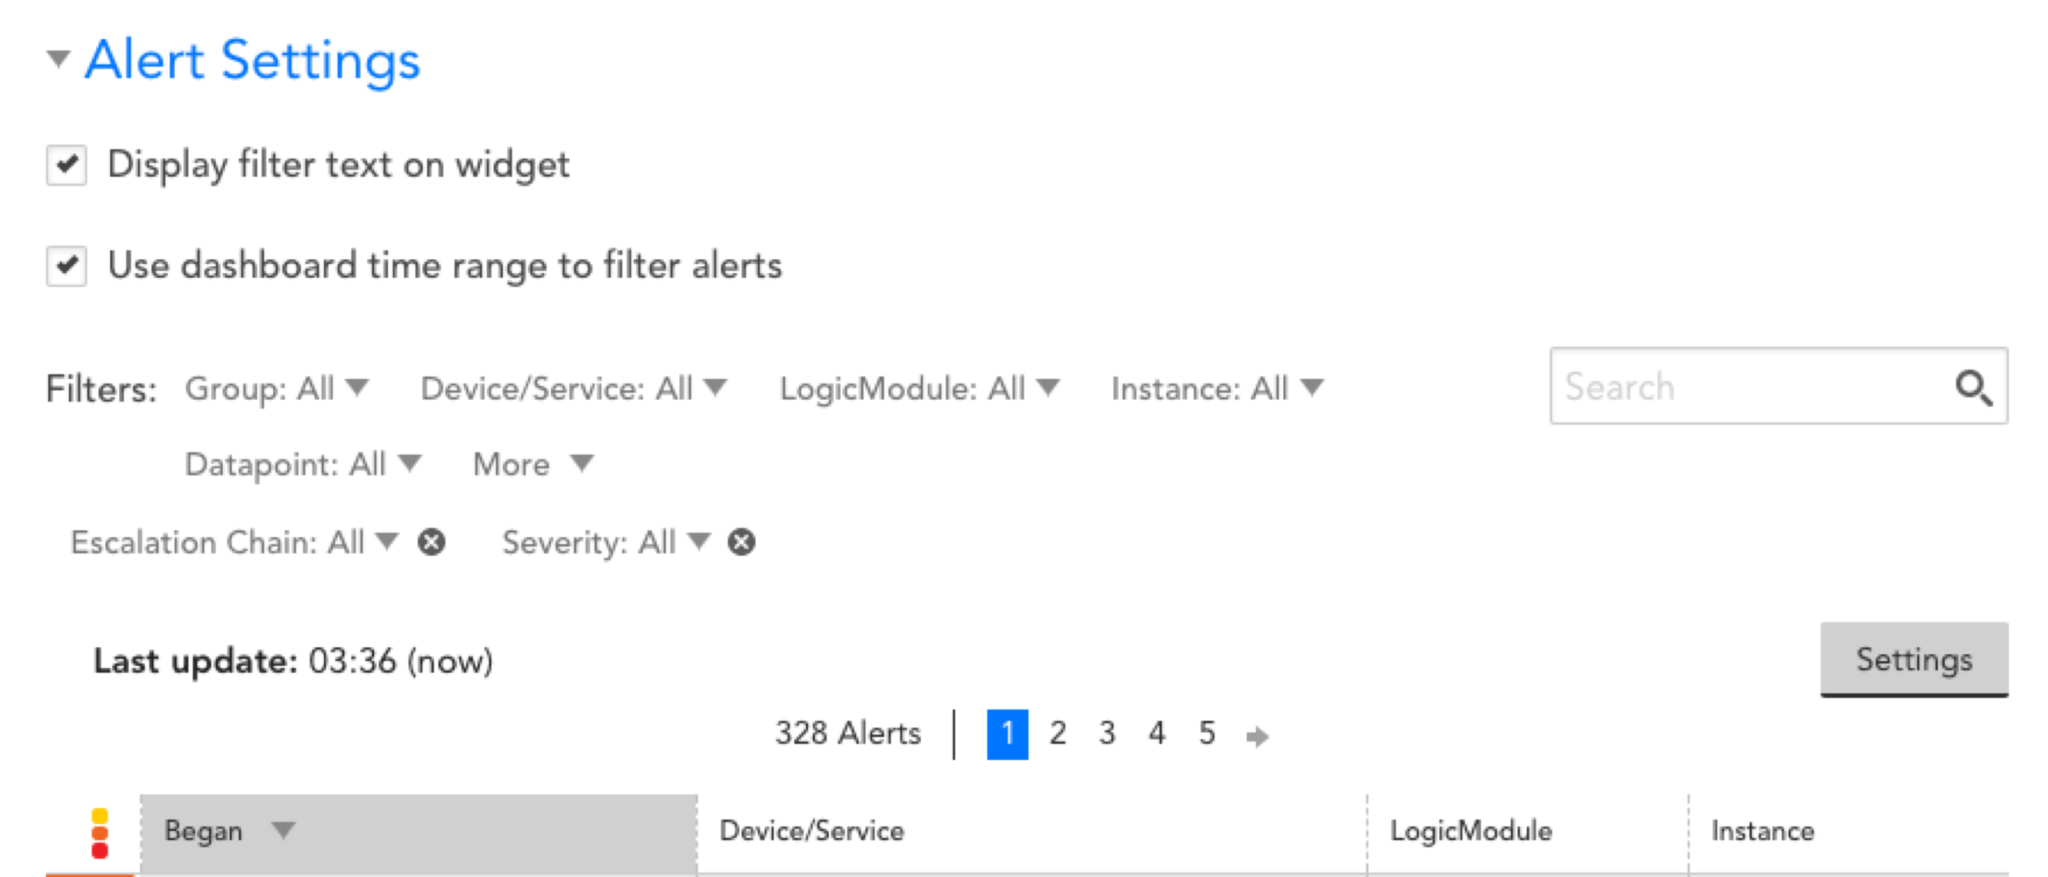Select page 5 of alerts
Viewport: 2048px width, 877px height.
pyautogui.click(x=1207, y=733)
